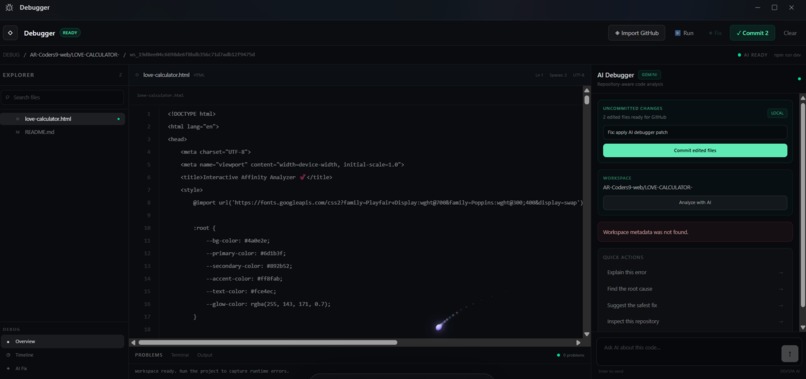Focus the Ask AI about this code input
The width and height of the screenshot is (806, 379).
click(689, 351)
